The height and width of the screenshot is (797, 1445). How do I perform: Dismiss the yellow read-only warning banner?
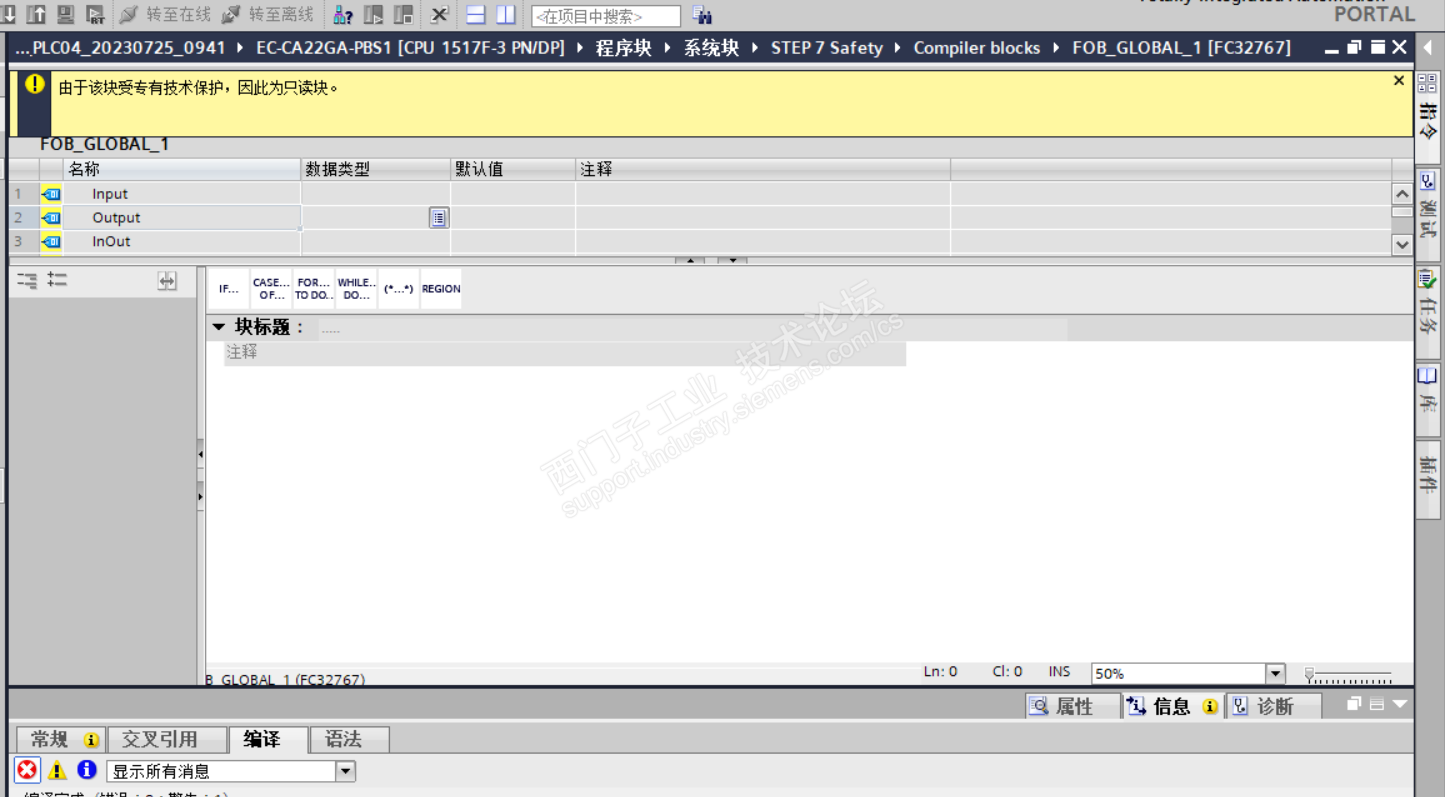[1399, 81]
